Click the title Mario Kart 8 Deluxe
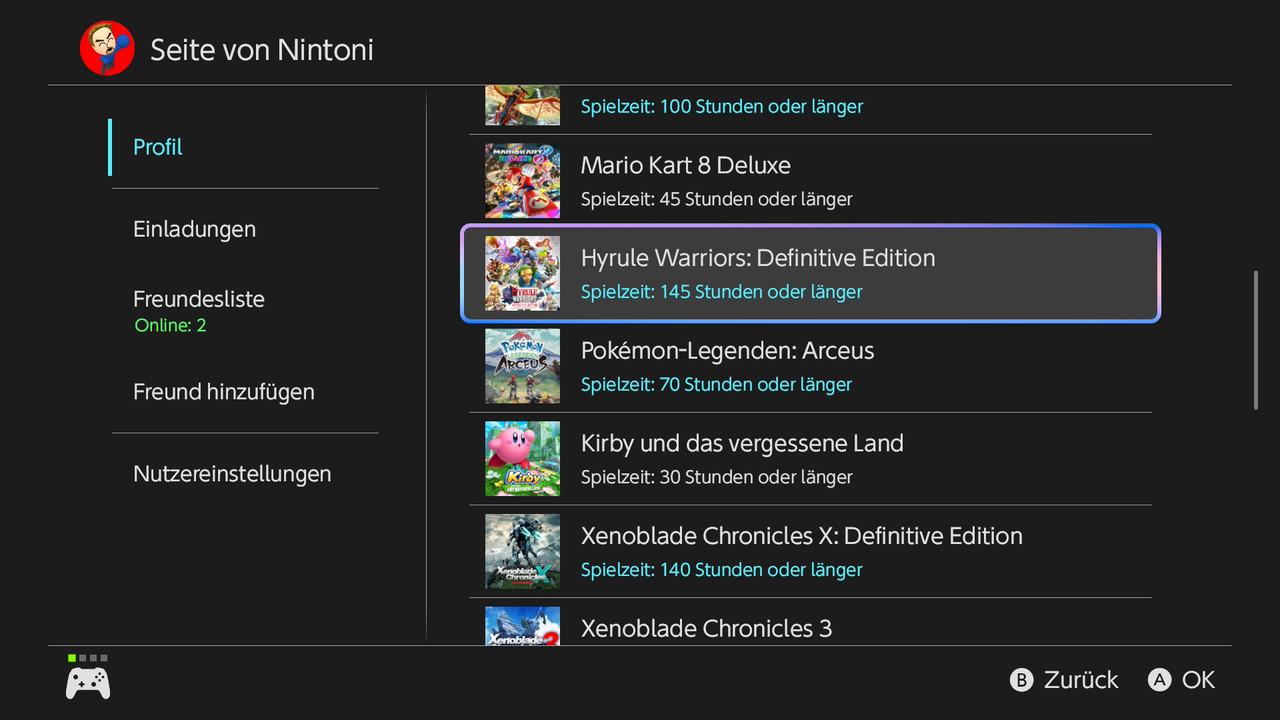Image resolution: width=1280 pixels, height=720 pixels. (686, 165)
